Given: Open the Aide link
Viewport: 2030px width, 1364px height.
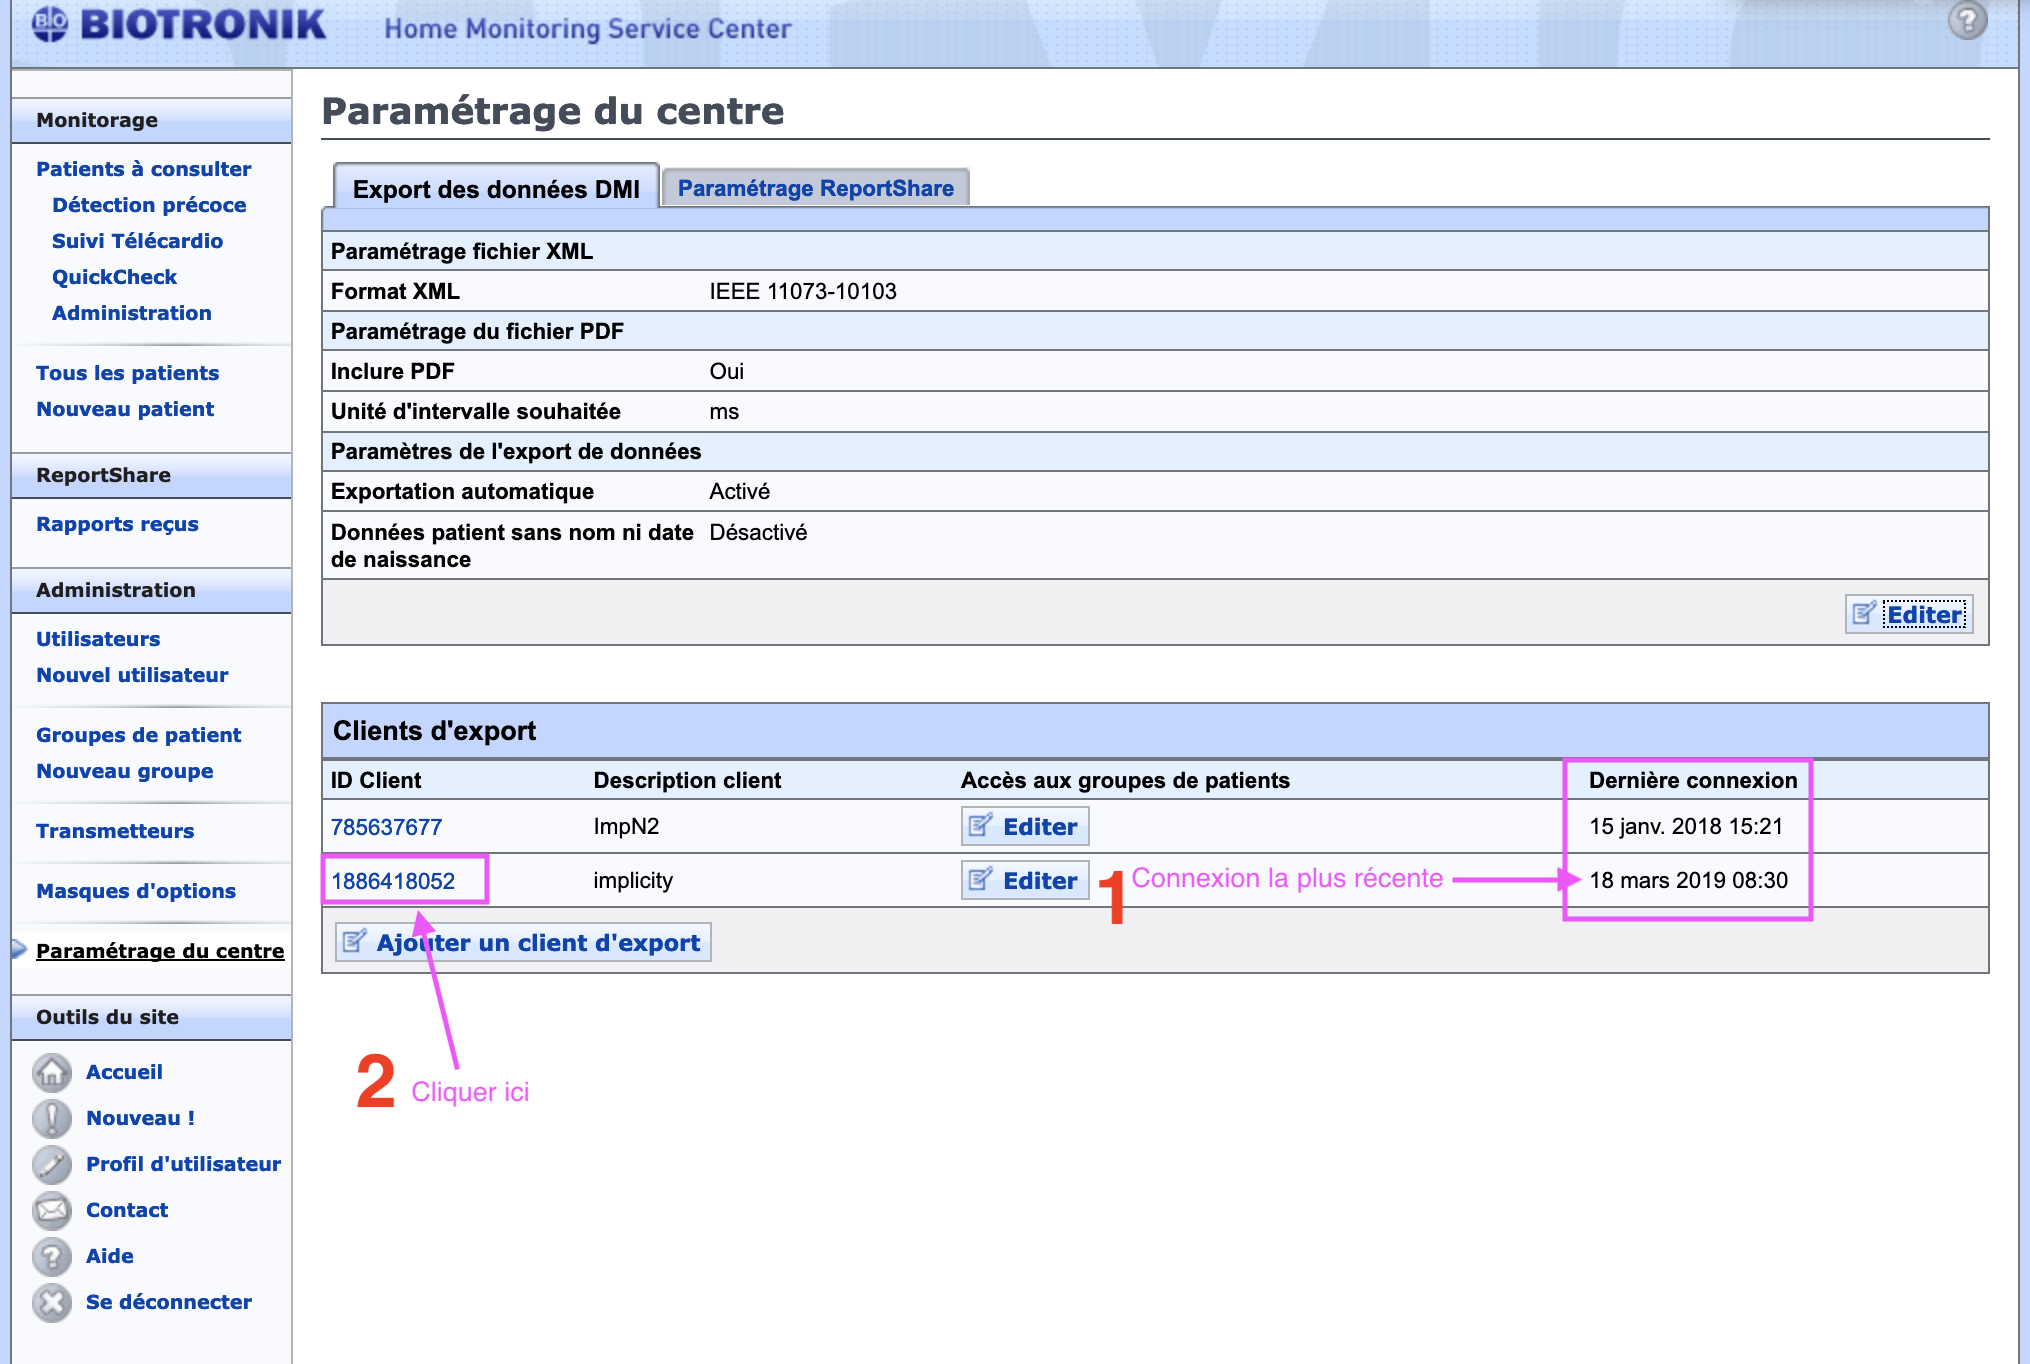Looking at the screenshot, I should pos(110,1256).
